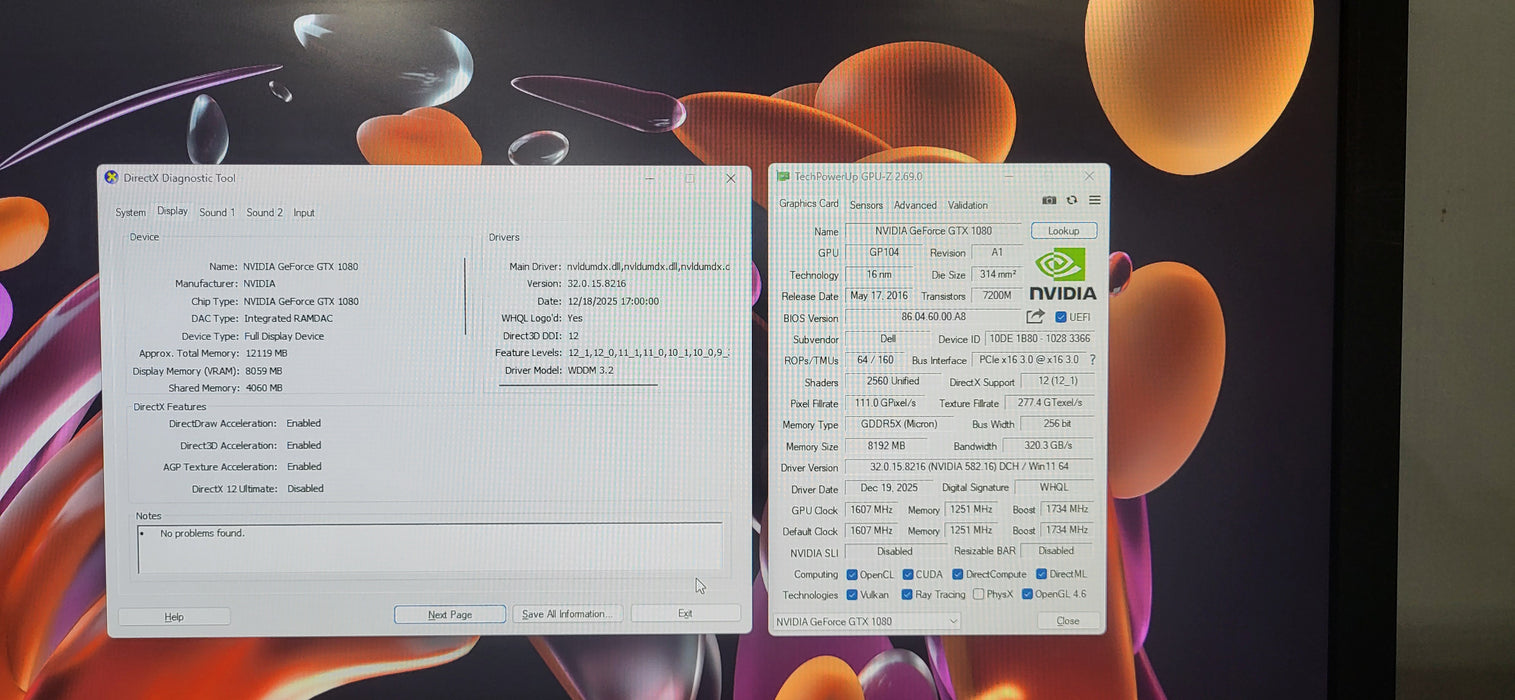
Task: Open the Advanced tab in GPU-Z
Action: click(x=915, y=205)
